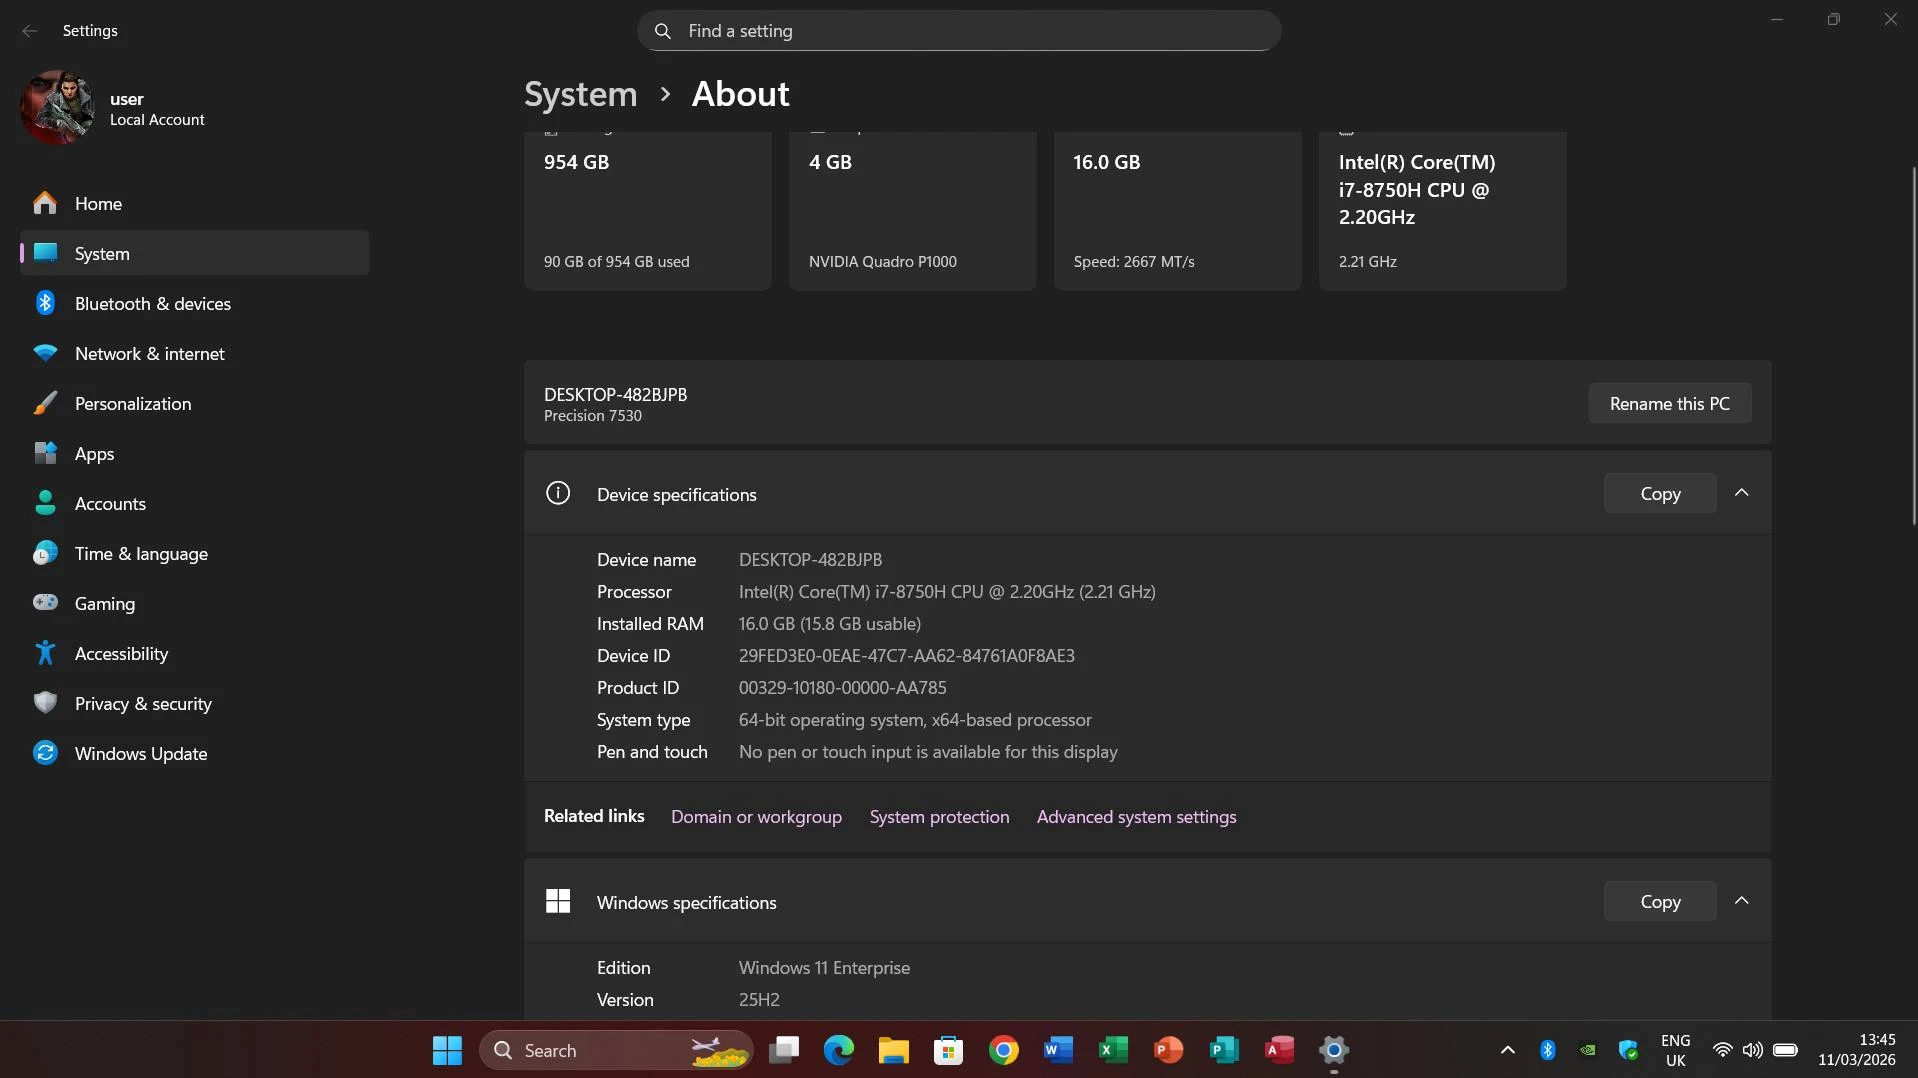
Task: Copy the Device specifications
Action: tap(1660, 493)
